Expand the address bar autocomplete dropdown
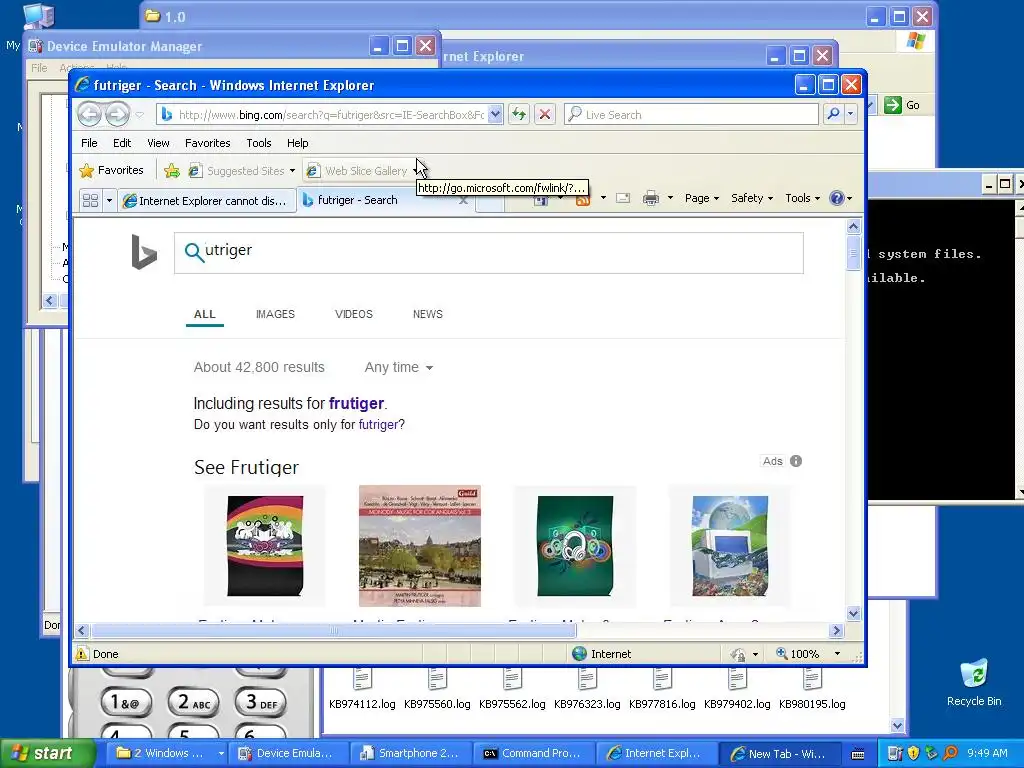 [496, 114]
